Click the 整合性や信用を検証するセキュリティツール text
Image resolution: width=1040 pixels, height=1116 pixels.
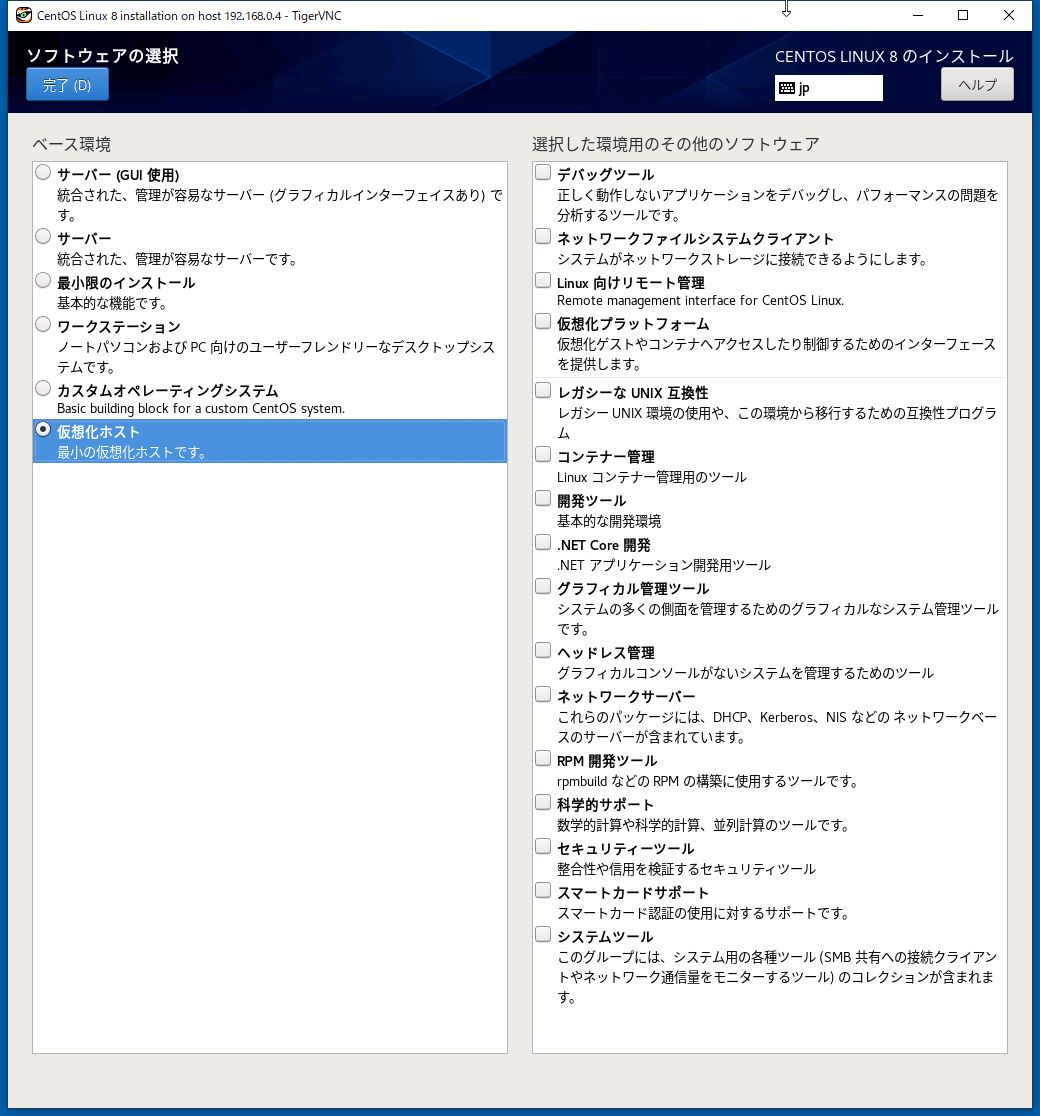pyautogui.click(x=686, y=869)
